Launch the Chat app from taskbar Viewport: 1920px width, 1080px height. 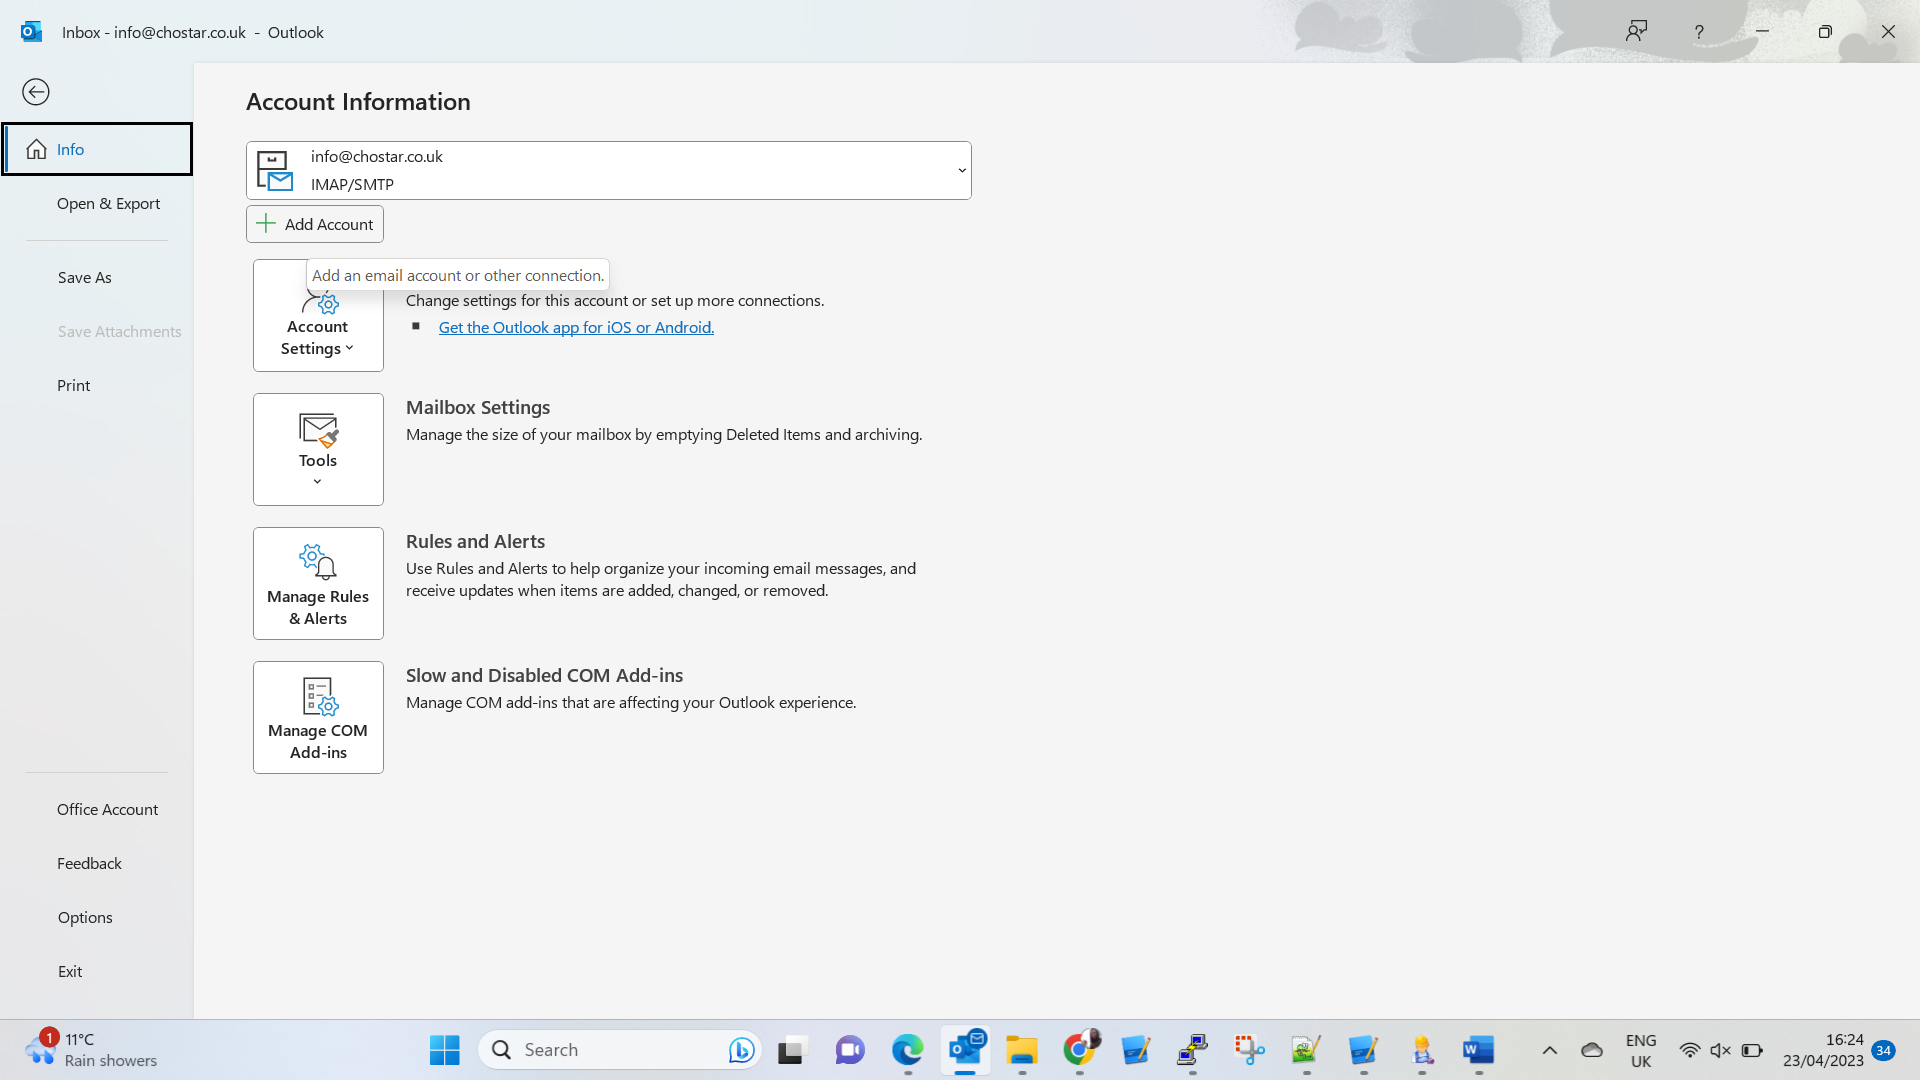[850, 1050]
